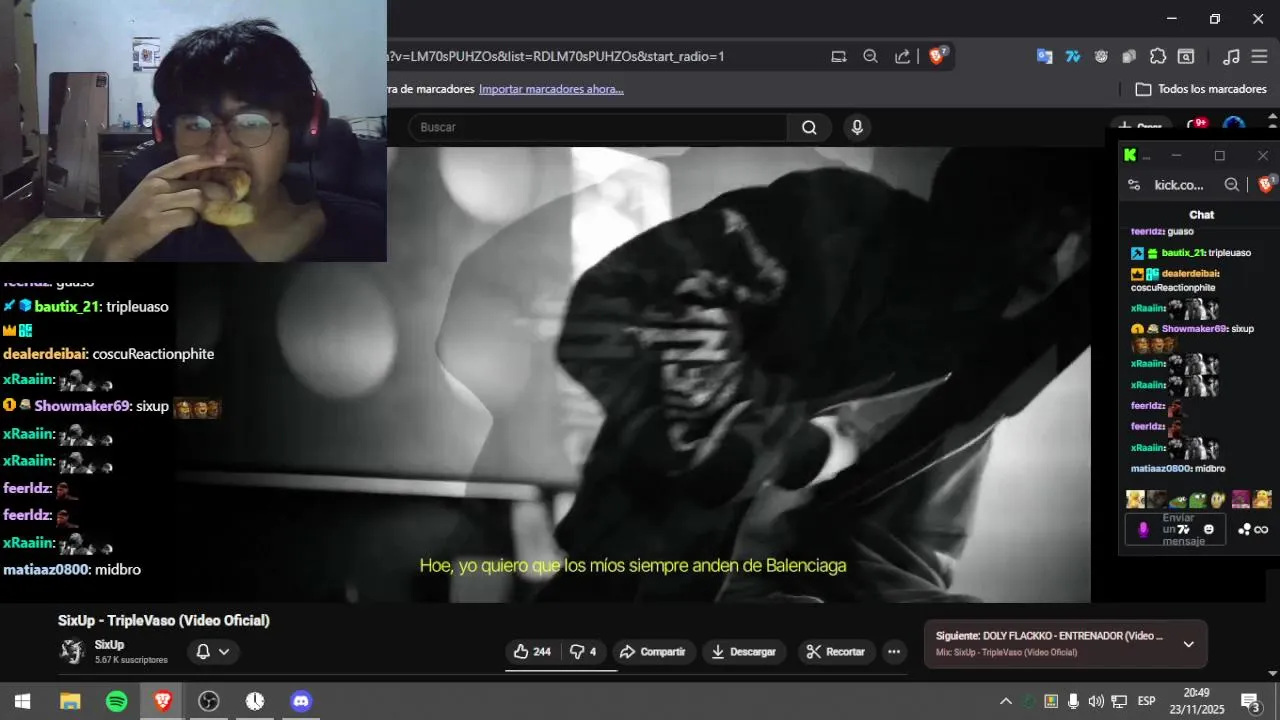Open the three-dot more actions menu
1280x720 pixels.
(x=894, y=652)
